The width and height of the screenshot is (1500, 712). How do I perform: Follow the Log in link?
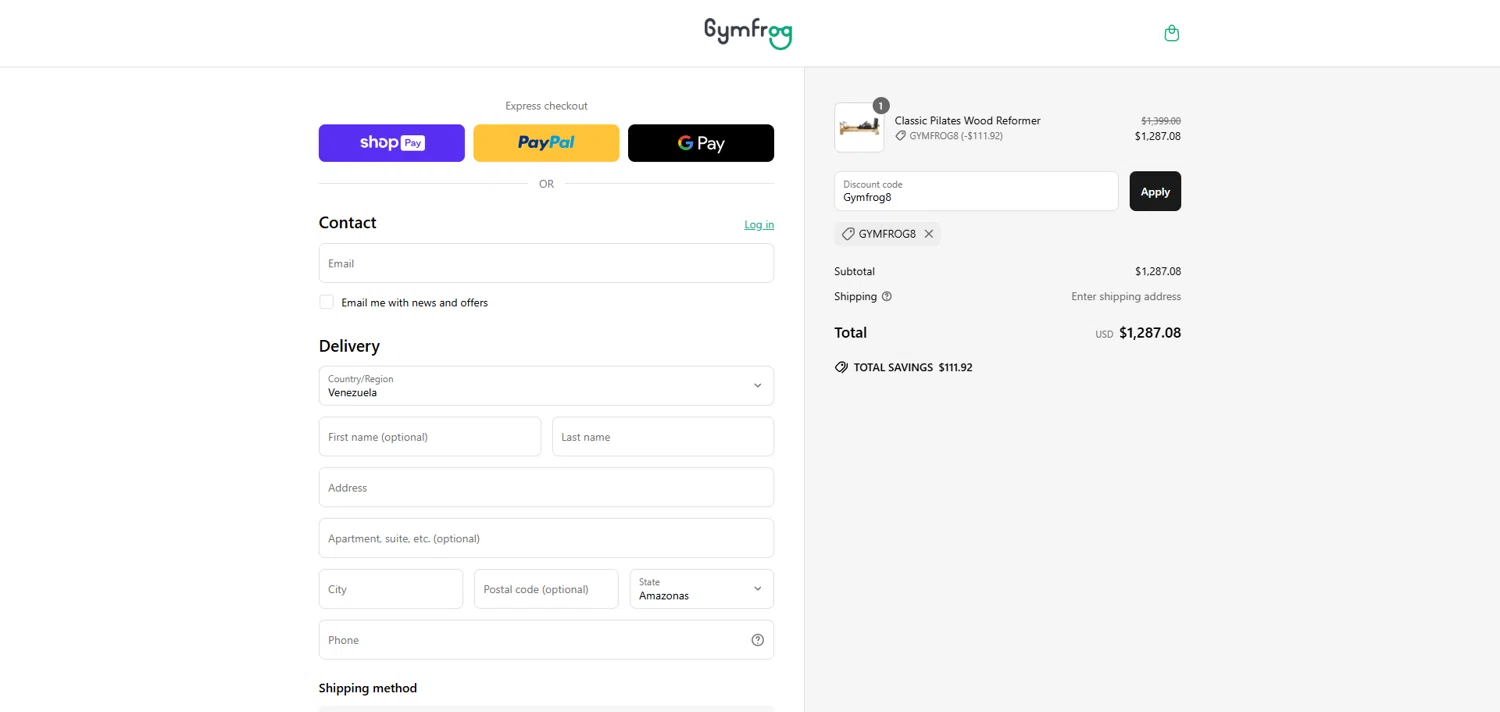tap(759, 225)
